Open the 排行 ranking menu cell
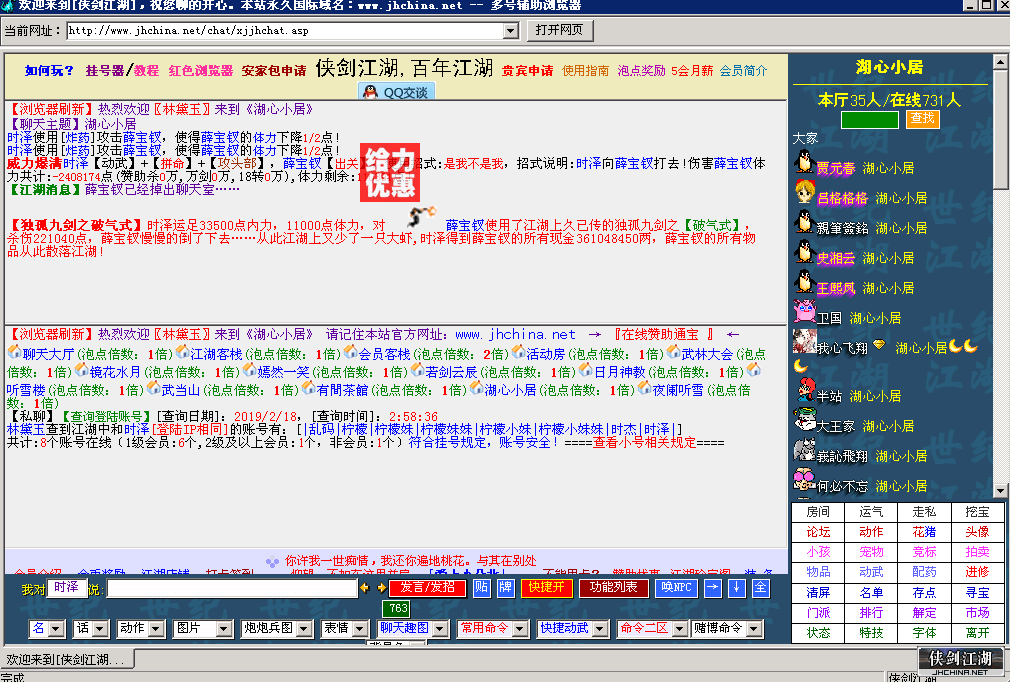 point(871,612)
